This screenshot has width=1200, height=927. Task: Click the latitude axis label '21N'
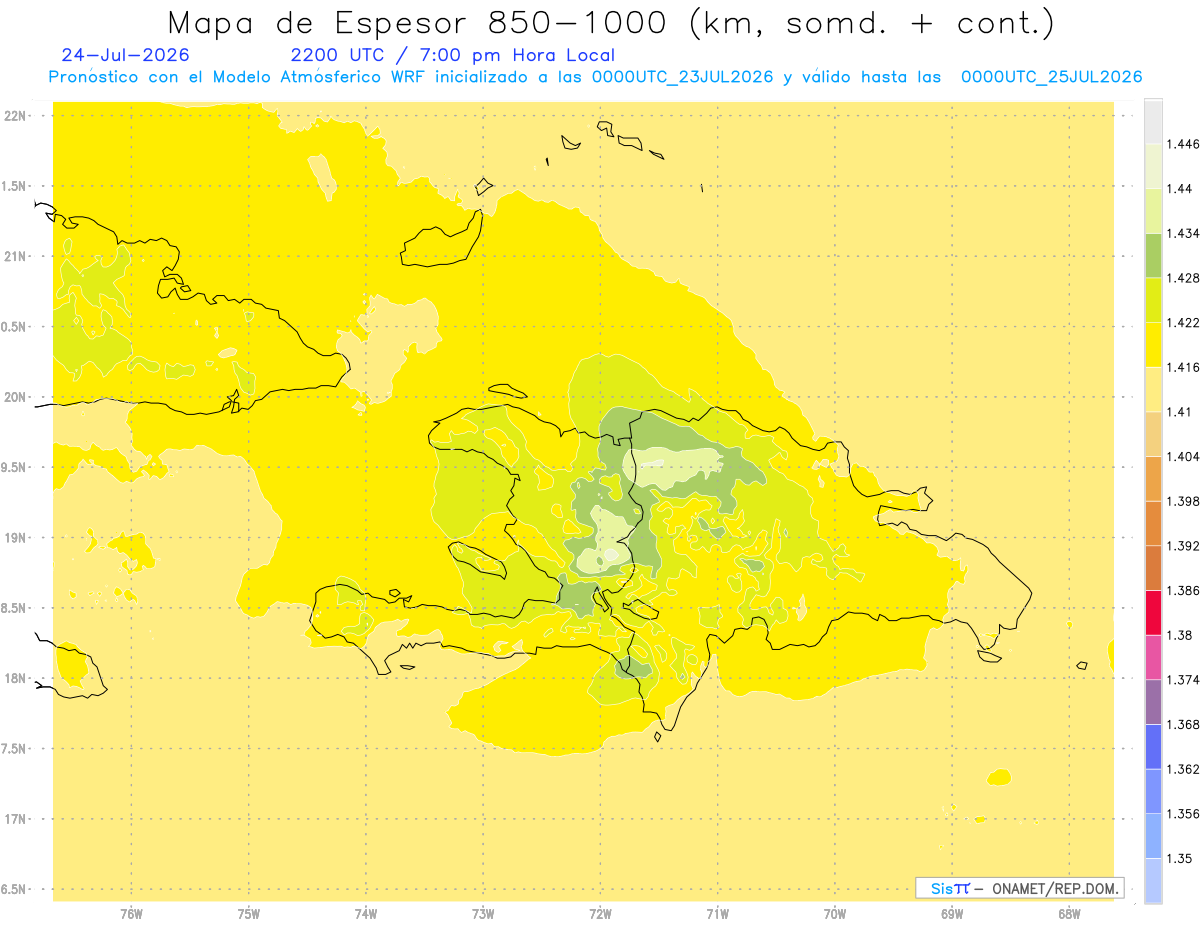(16, 257)
